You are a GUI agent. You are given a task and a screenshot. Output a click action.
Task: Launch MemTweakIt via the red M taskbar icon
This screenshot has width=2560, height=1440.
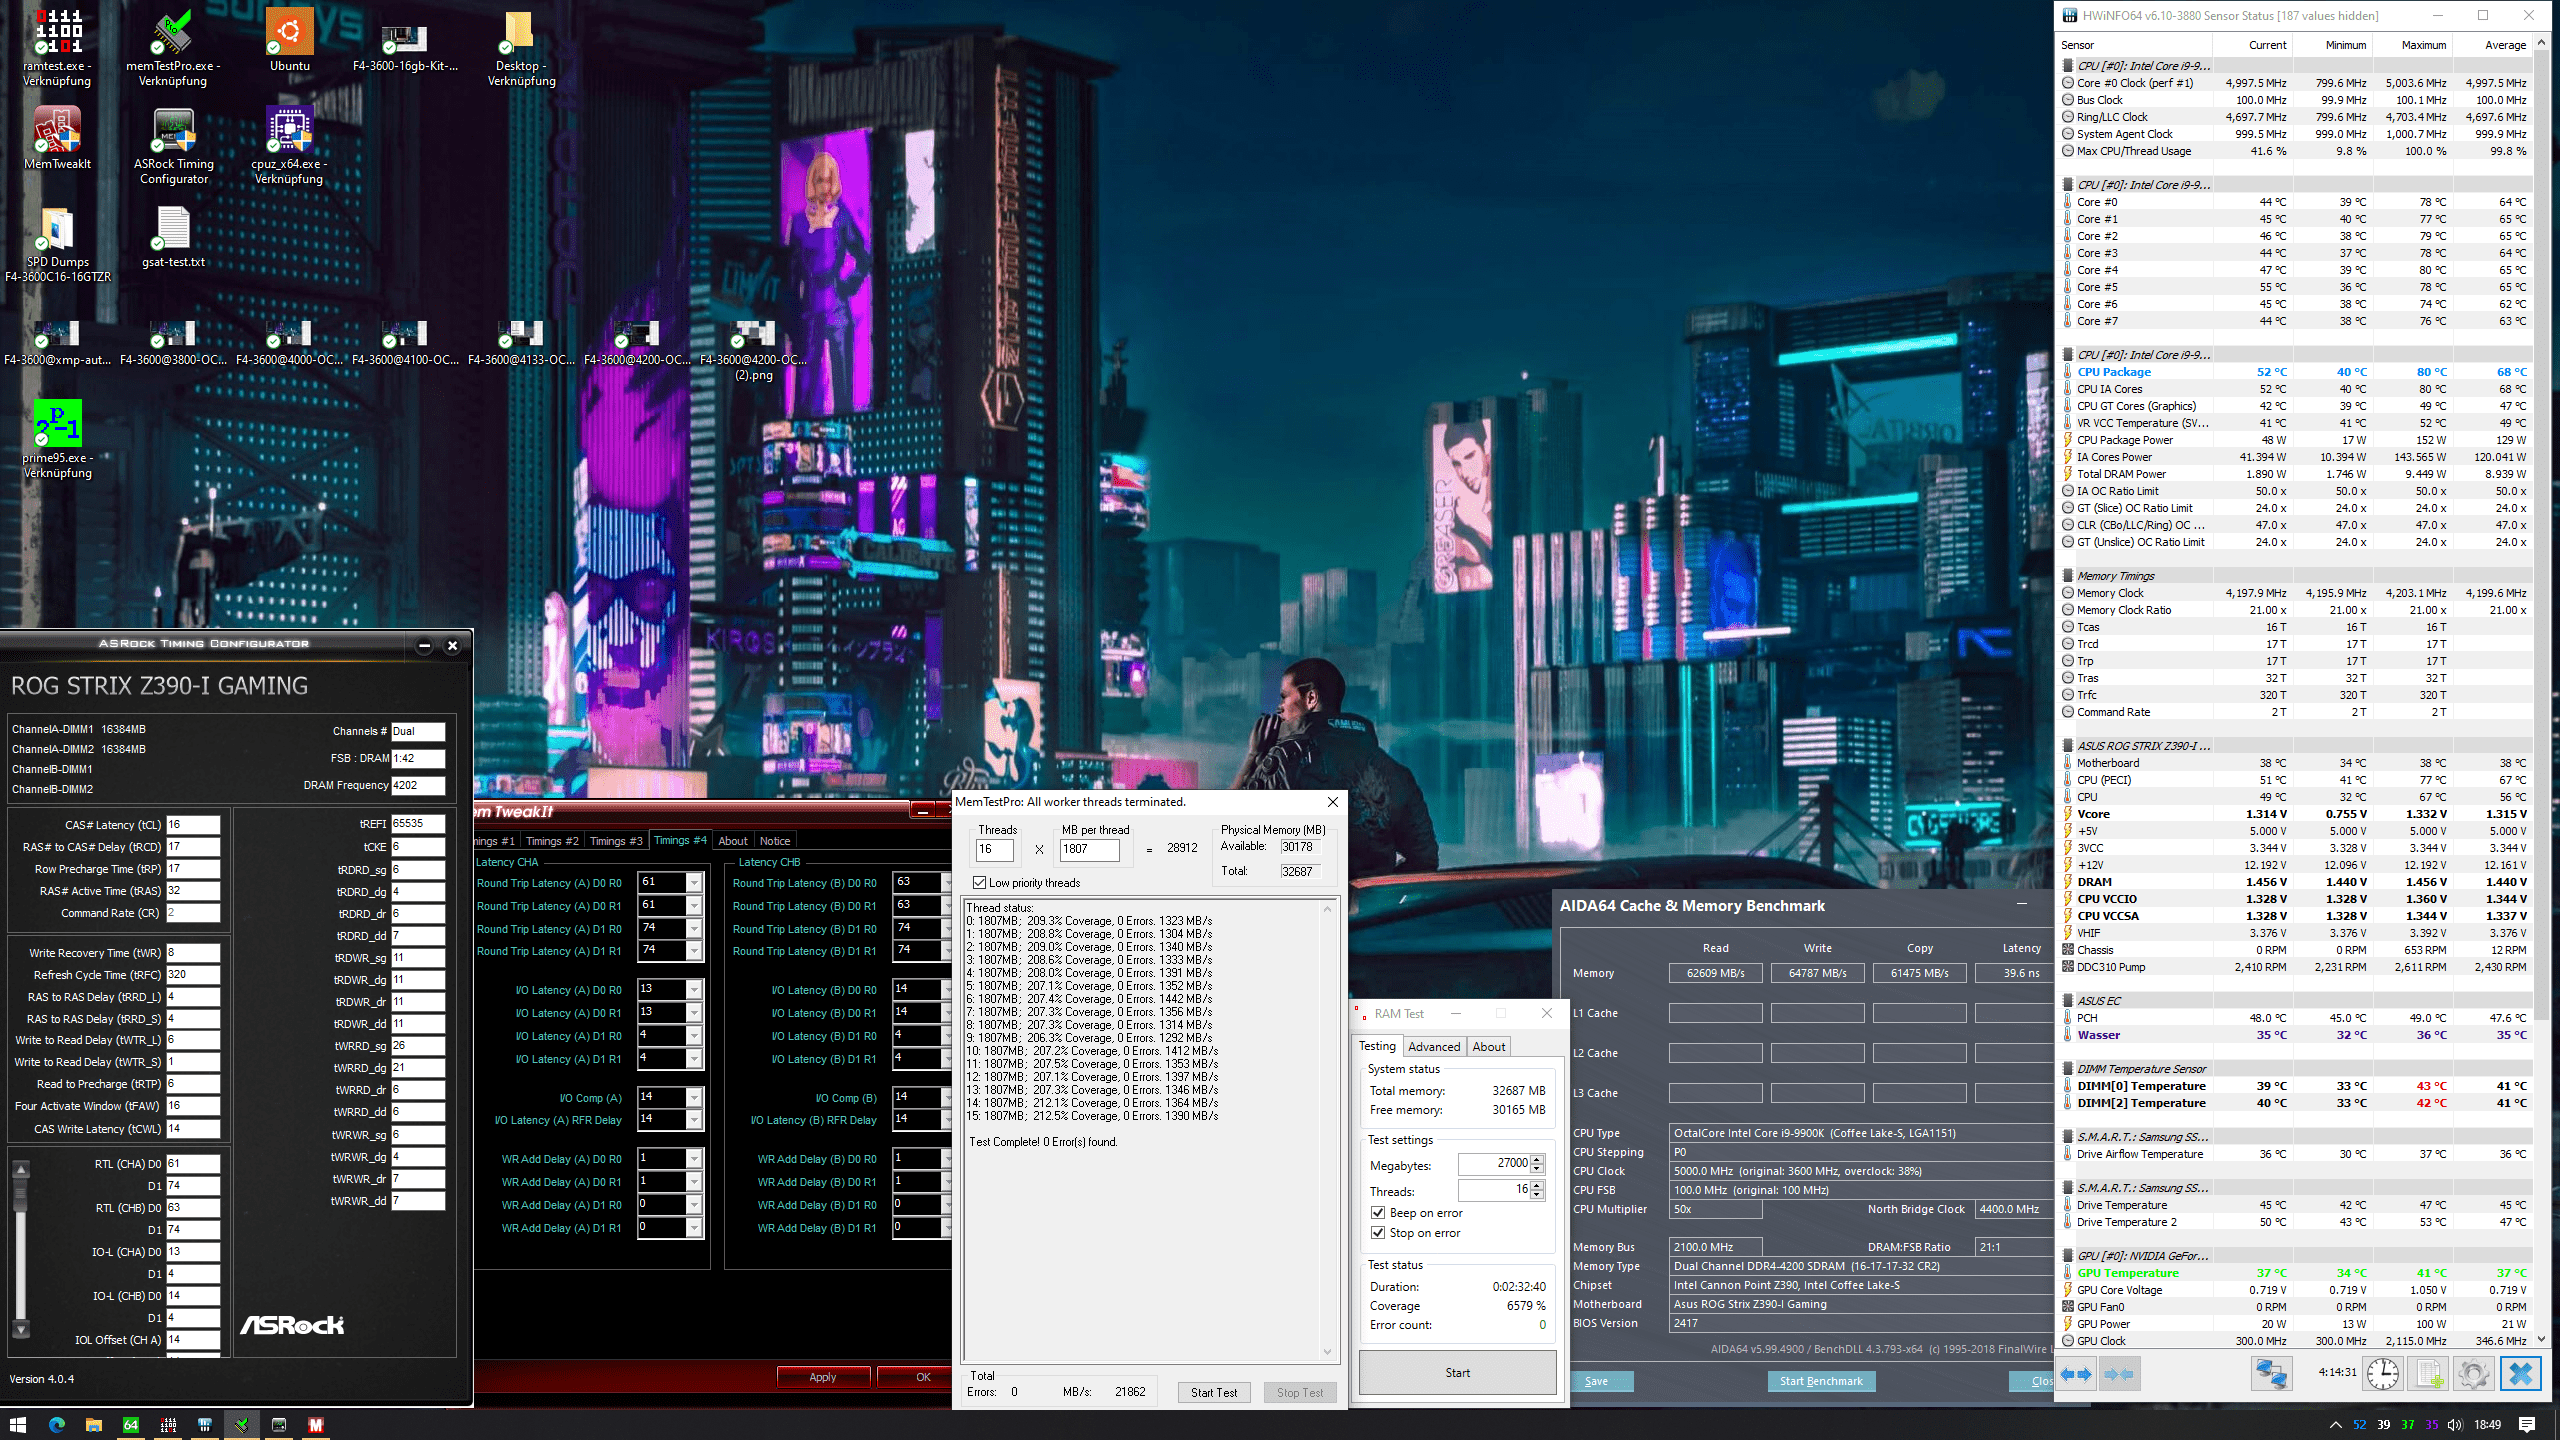tap(318, 1425)
